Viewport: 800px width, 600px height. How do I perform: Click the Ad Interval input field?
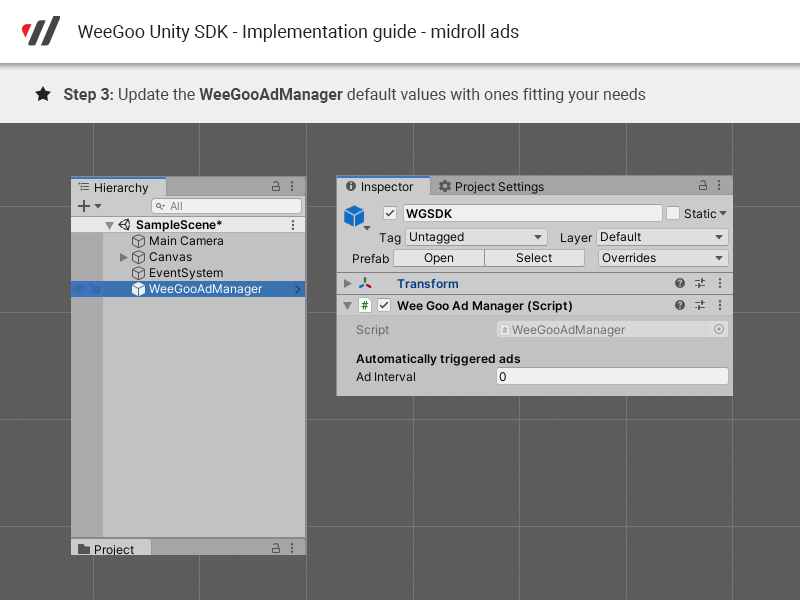point(612,377)
